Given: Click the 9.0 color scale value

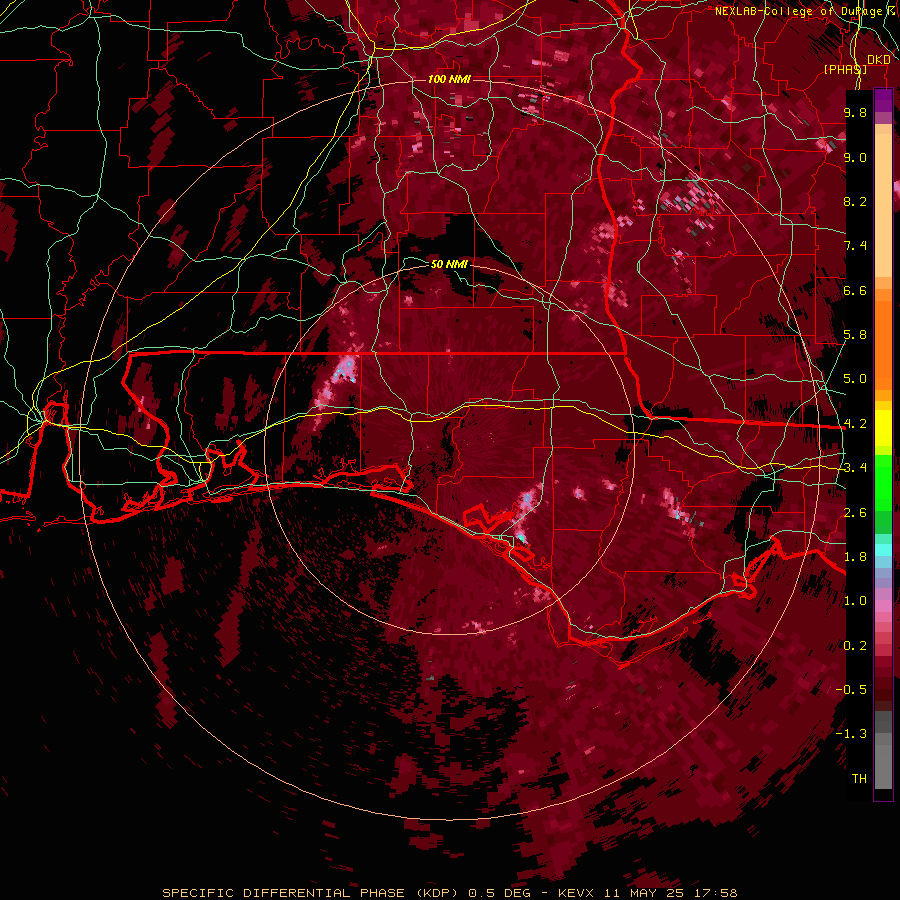Looking at the screenshot, I should (855, 157).
